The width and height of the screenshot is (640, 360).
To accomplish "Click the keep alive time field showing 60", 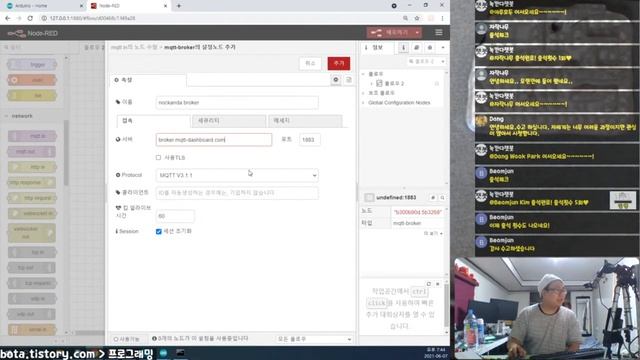I will point(175,216).
